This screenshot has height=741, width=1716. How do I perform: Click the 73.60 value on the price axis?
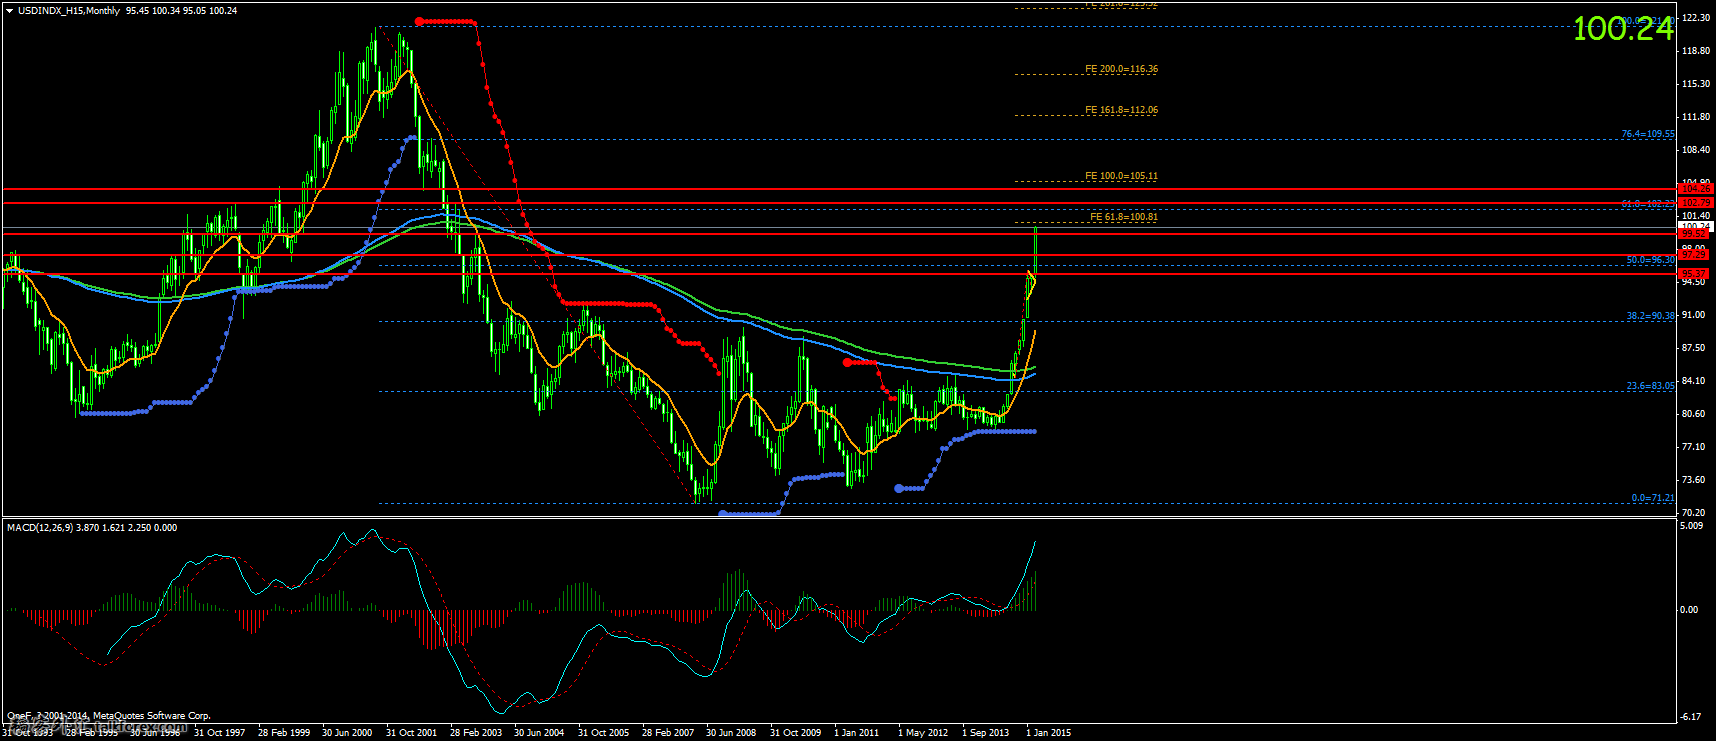[1693, 480]
